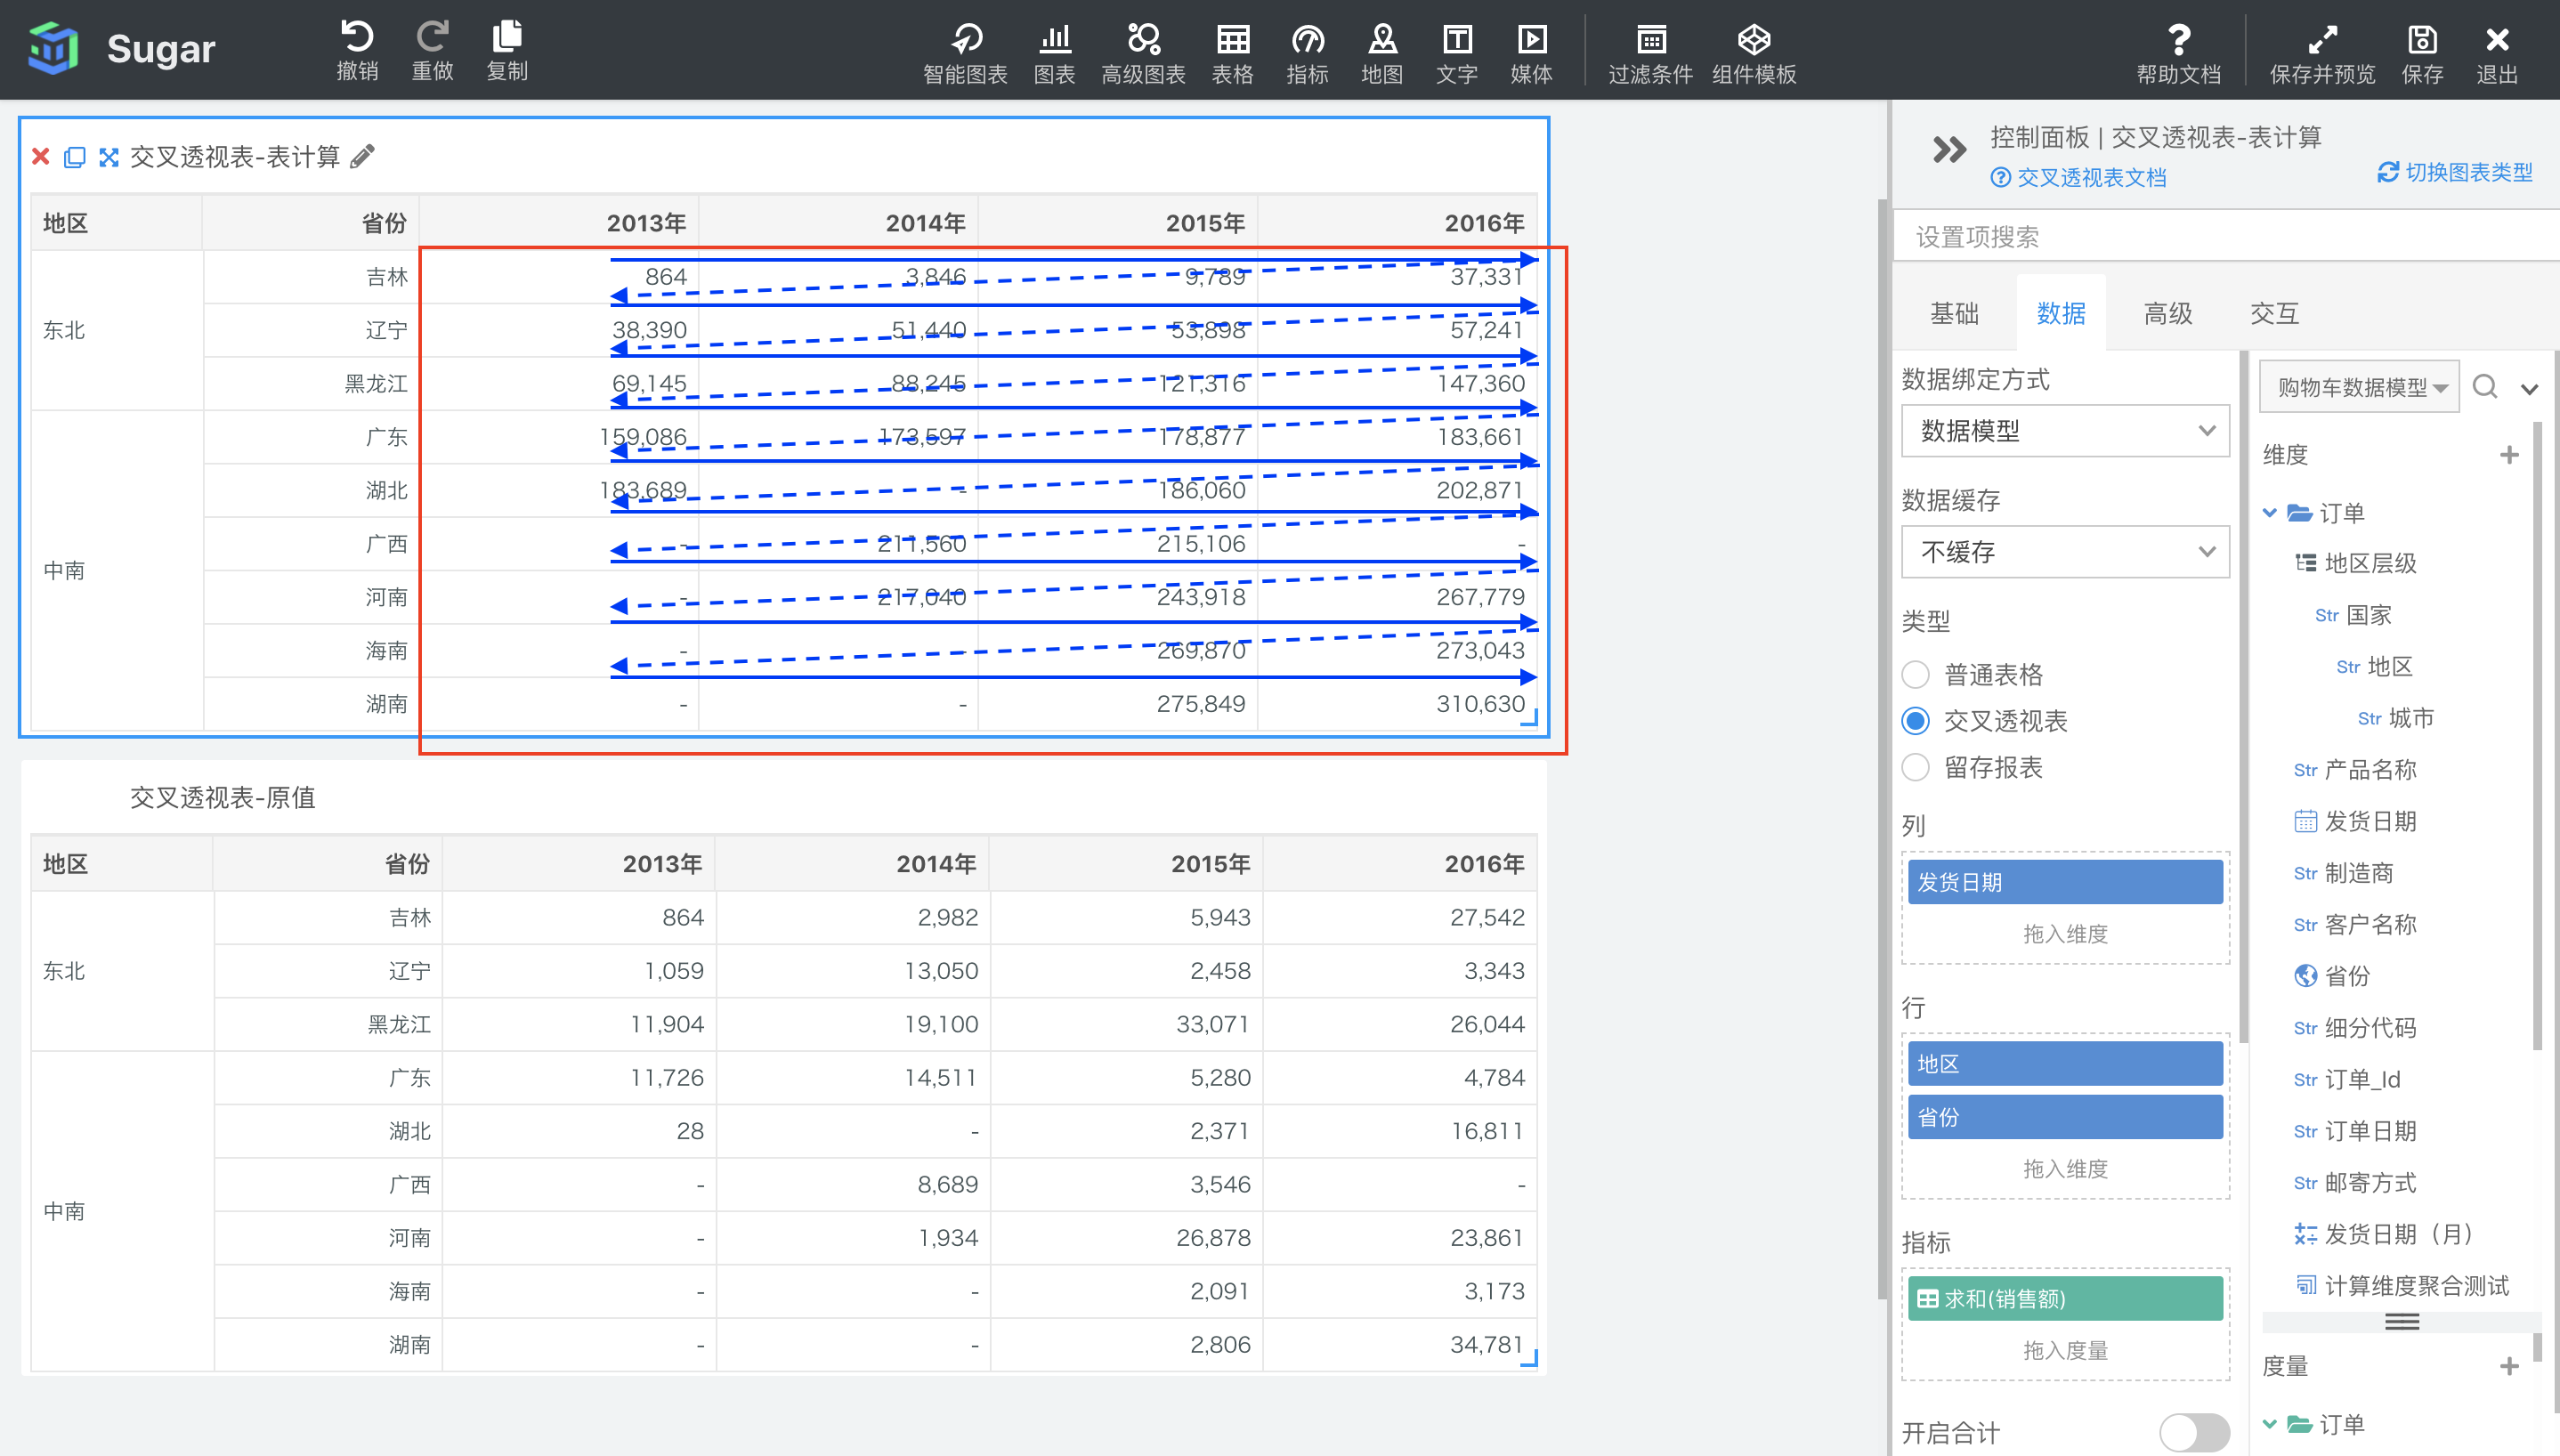
Task: Open the 数据模型 binding dropdown
Action: point(2064,431)
